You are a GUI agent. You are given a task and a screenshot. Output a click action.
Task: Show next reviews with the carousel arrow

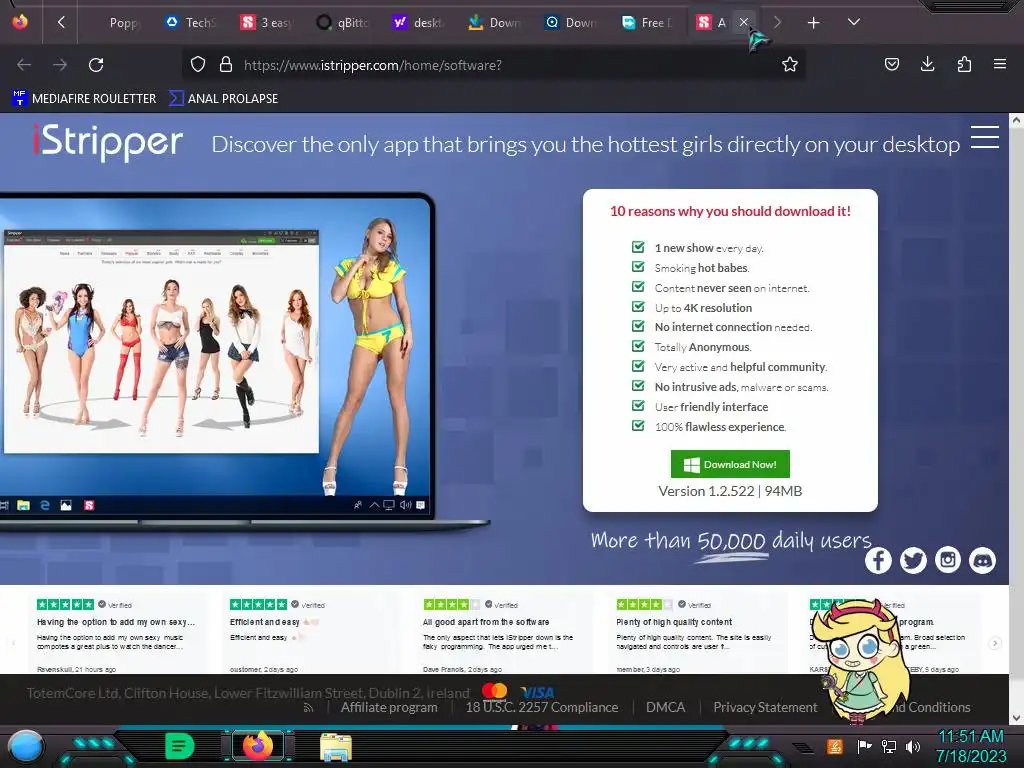(x=995, y=643)
